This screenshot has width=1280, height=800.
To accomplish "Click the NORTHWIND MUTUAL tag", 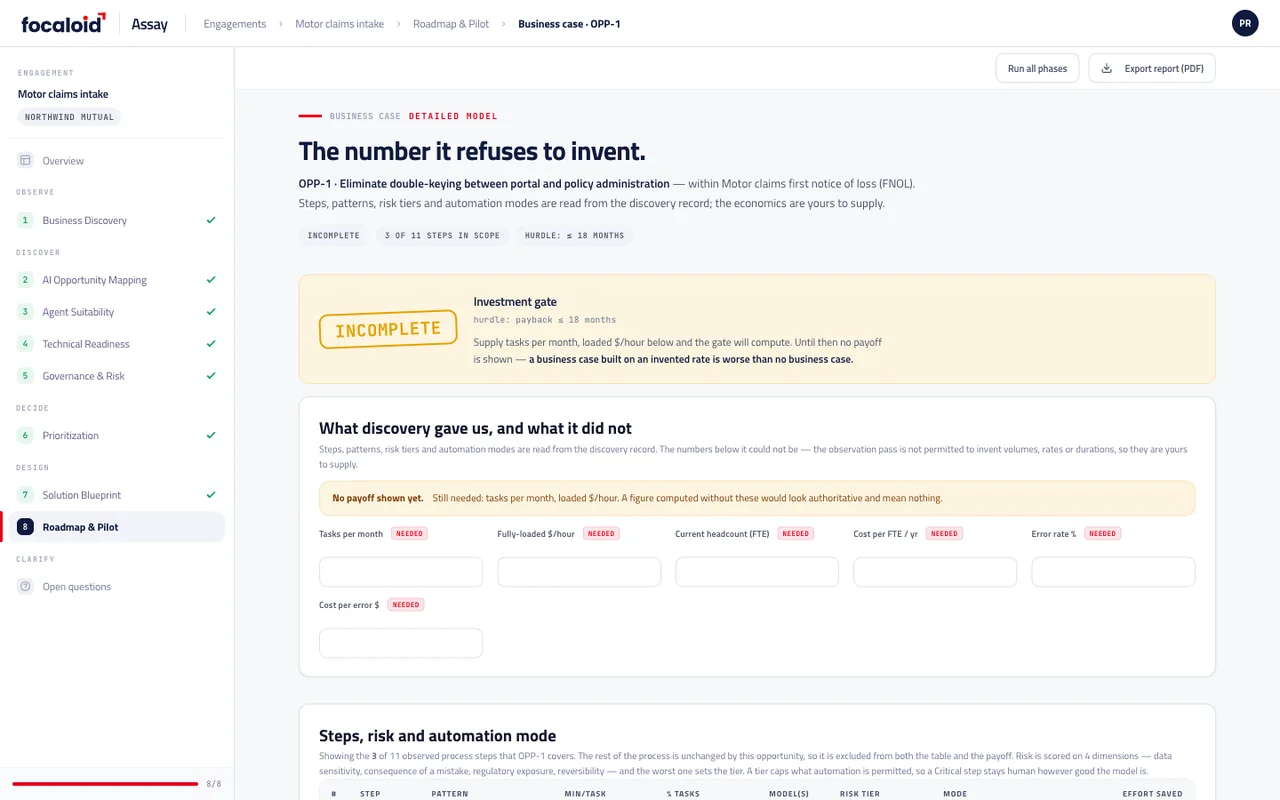I will tap(70, 117).
